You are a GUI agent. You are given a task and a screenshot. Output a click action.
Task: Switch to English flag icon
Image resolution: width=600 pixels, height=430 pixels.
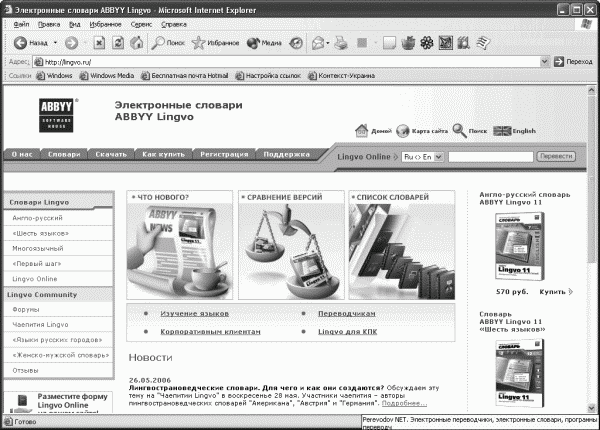[502, 131]
